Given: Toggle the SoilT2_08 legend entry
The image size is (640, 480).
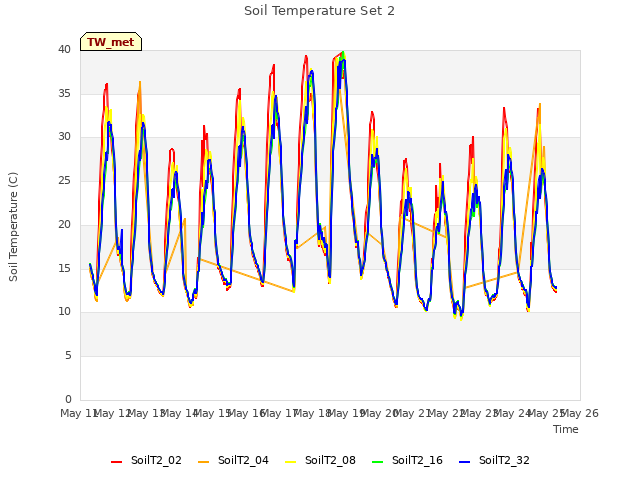Looking at the screenshot, I should point(320,460).
